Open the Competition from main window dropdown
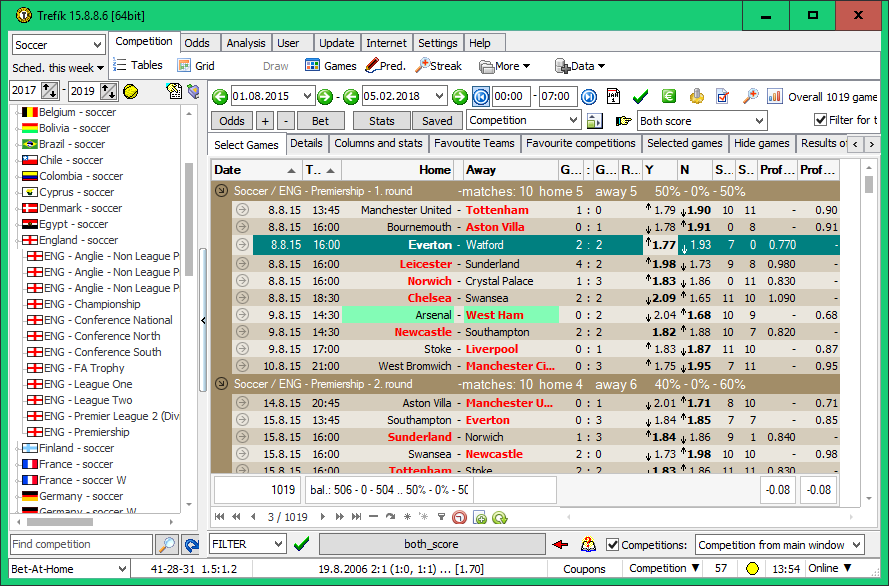The height and width of the screenshot is (586, 889). (x=780, y=545)
